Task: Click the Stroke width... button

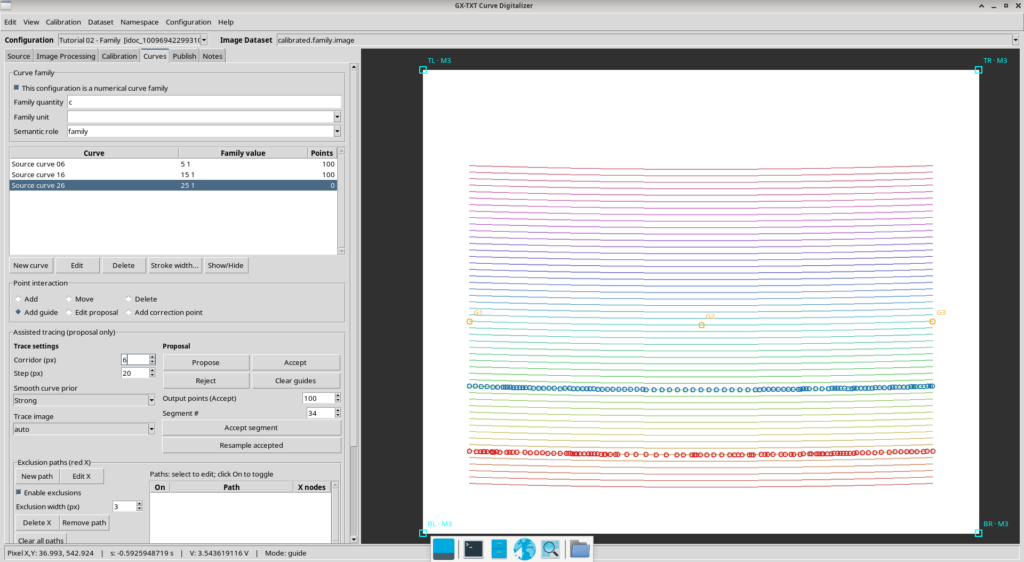Action: pos(174,266)
